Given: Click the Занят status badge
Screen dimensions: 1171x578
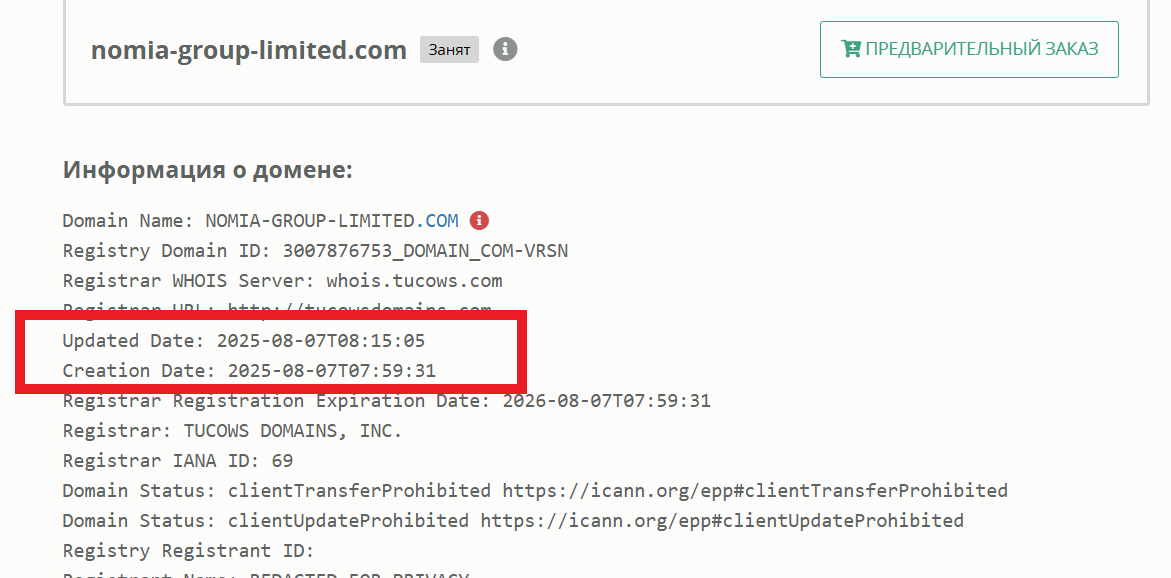Looking at the screenshot, I should click(449, 50).
